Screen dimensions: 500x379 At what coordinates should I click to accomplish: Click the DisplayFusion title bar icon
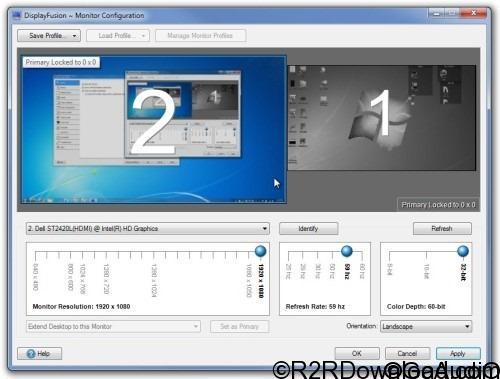click(x=16, y=16)
